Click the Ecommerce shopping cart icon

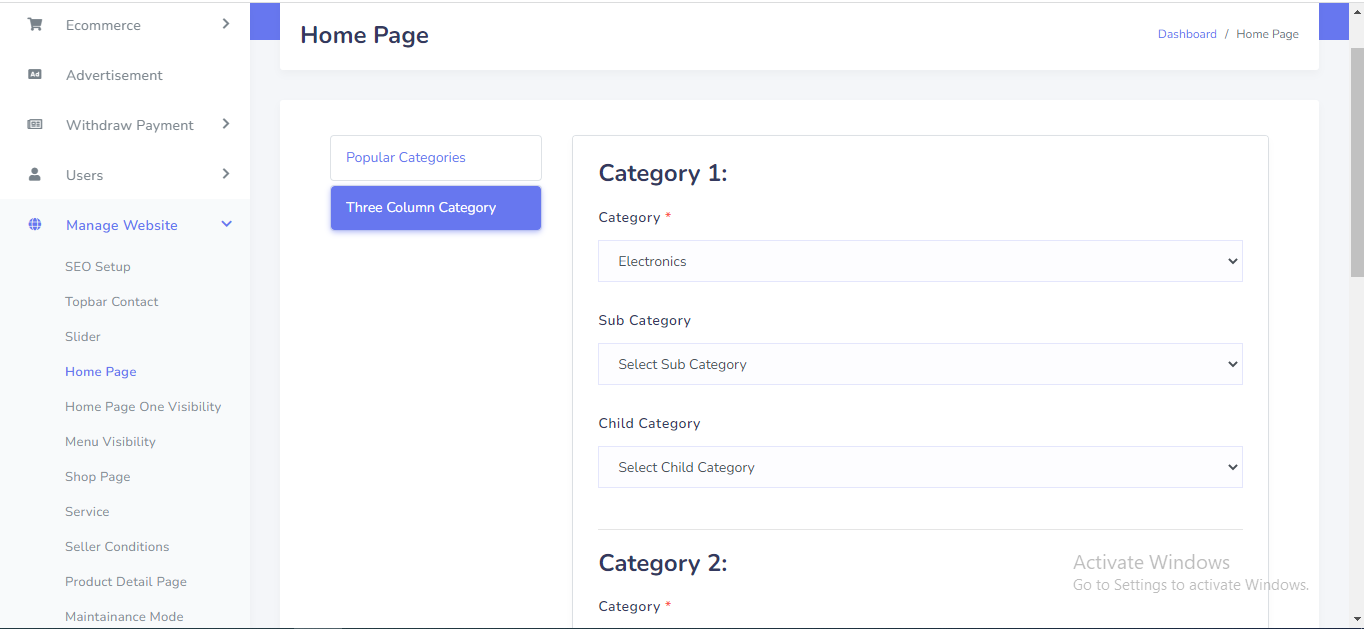click(x=35, y=25)
